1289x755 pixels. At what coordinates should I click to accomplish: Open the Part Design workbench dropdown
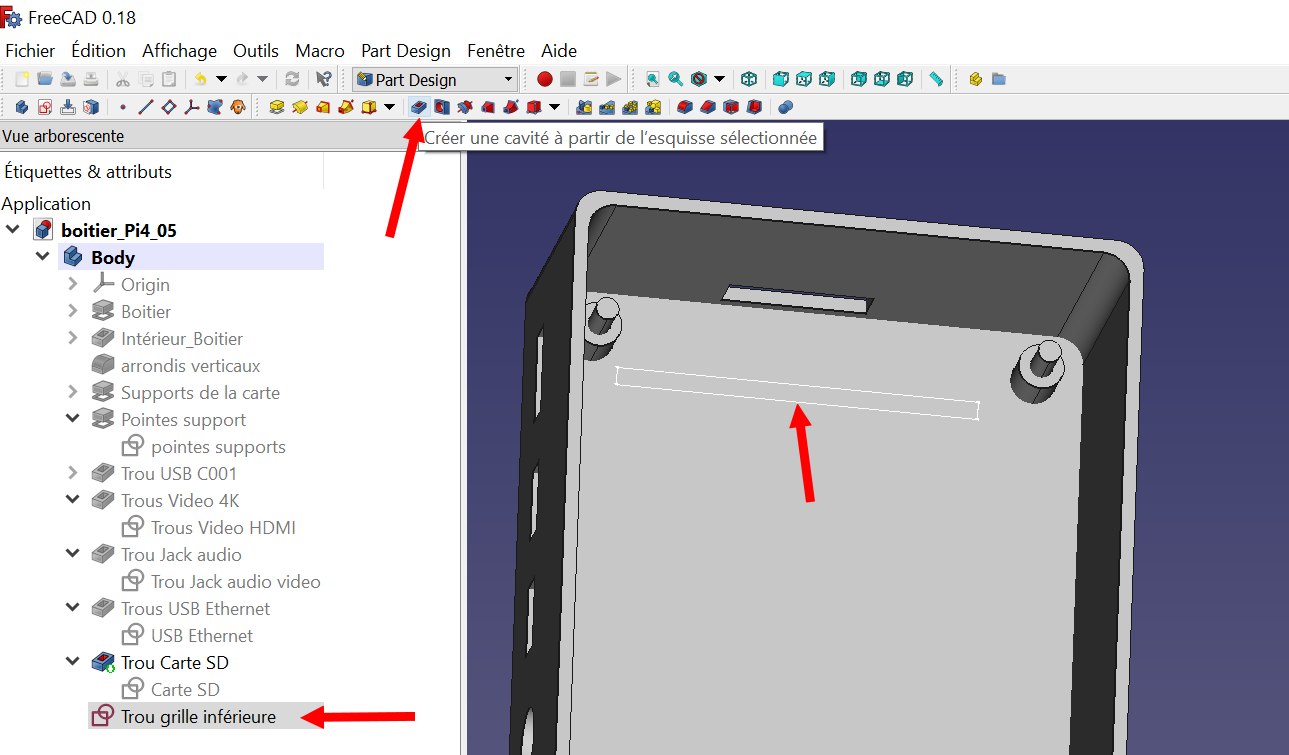(434, 79)
